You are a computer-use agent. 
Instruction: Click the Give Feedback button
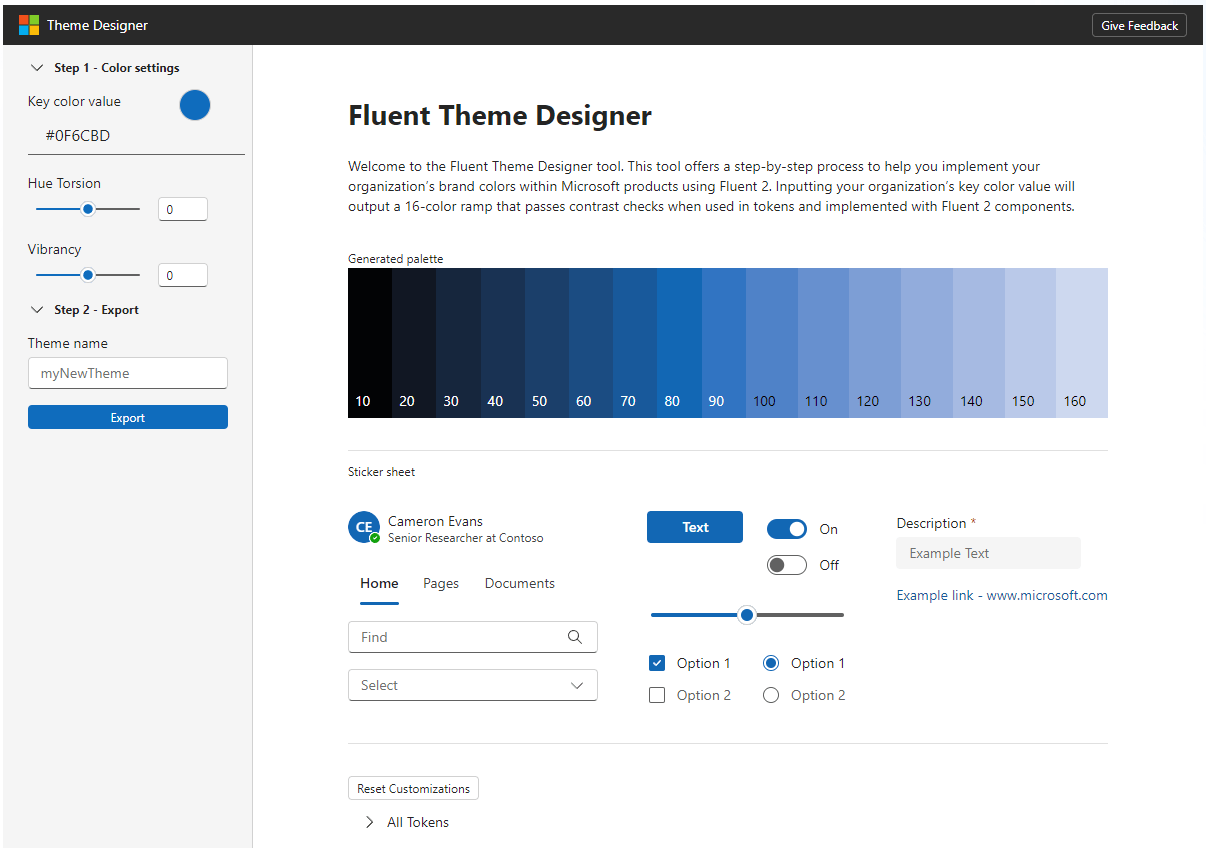1140,26
